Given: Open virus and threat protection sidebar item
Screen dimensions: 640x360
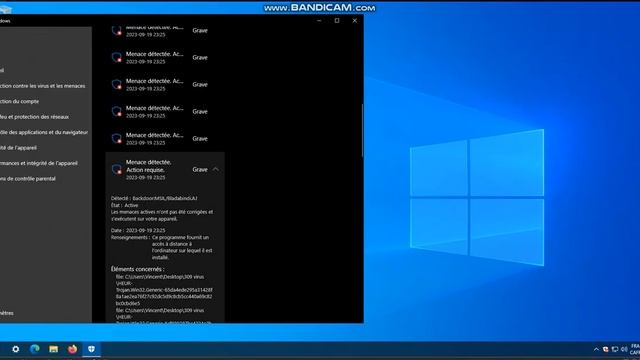Looking at the screenshot, I should 42,86.
